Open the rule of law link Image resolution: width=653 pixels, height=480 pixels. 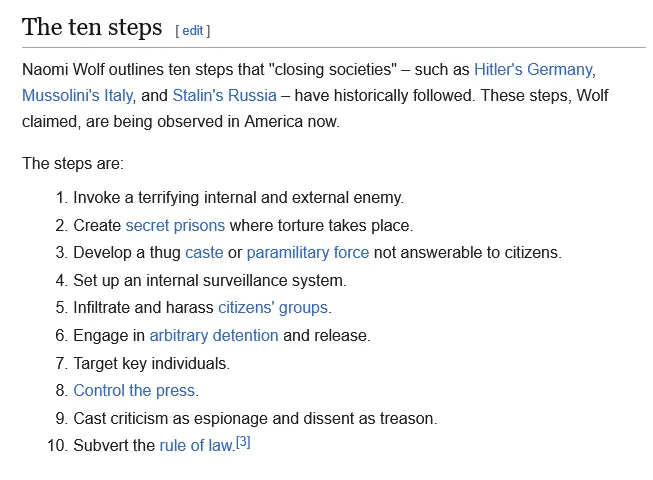(195, 445)
